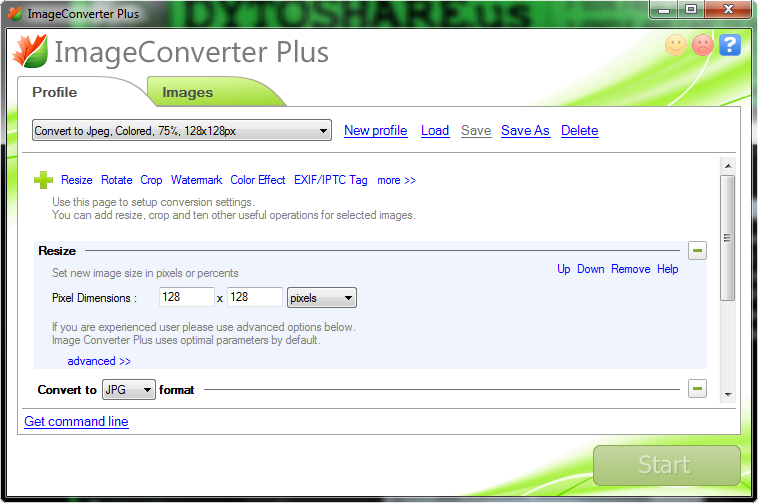
Task: Add a Rotate operation
Action: 117,180
